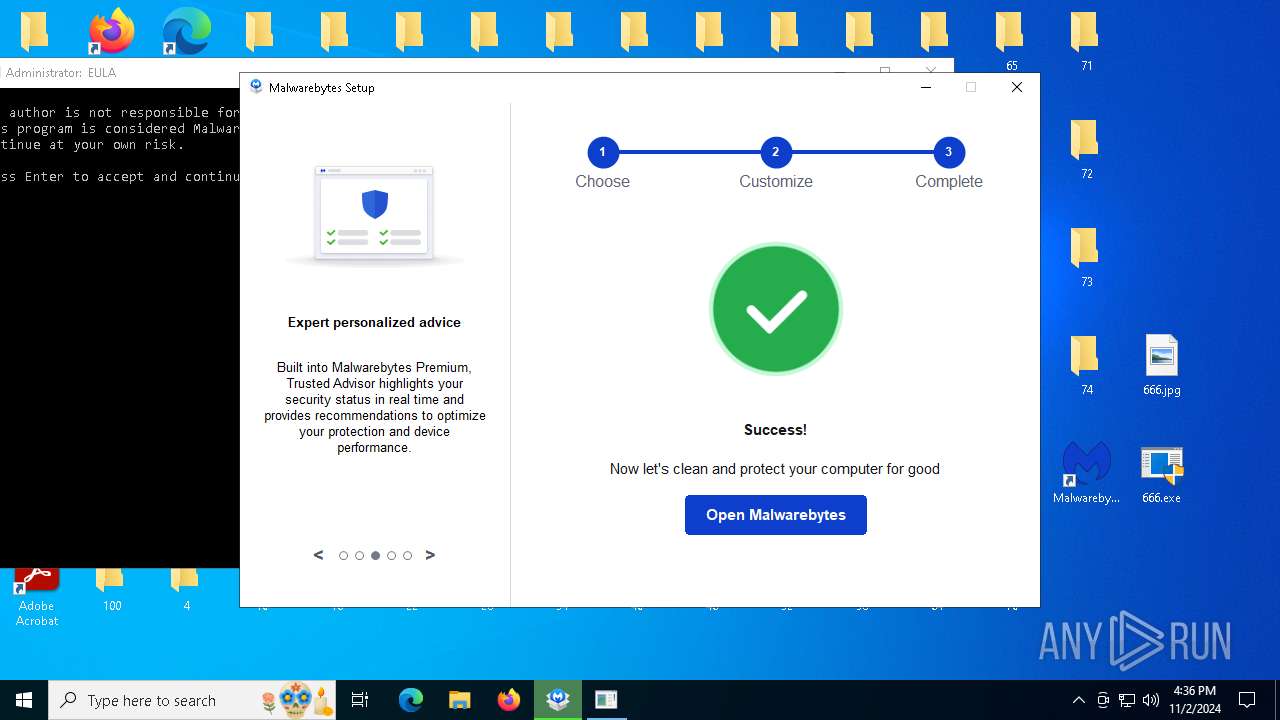Select the fifth carousel dot
Screen dimensions: 1280x720
407,556
